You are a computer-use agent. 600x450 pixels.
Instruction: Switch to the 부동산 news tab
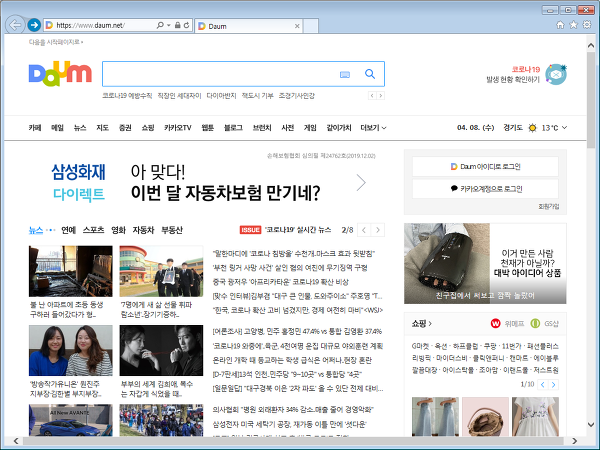point(172,230)
